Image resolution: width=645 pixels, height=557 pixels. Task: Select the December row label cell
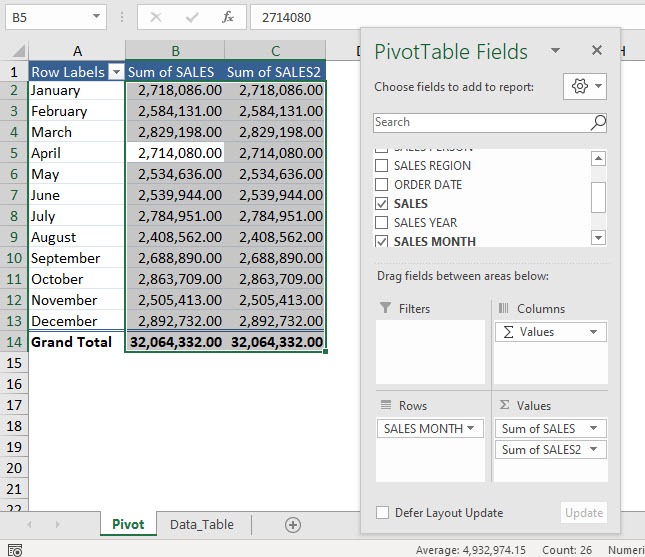(x=77, y=321)
